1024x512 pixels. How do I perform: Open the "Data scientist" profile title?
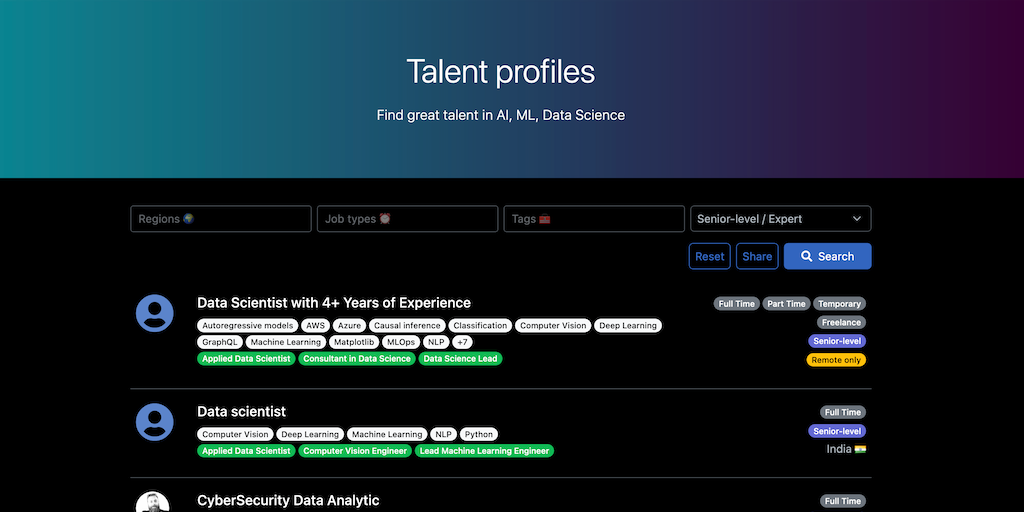[241, 411]
